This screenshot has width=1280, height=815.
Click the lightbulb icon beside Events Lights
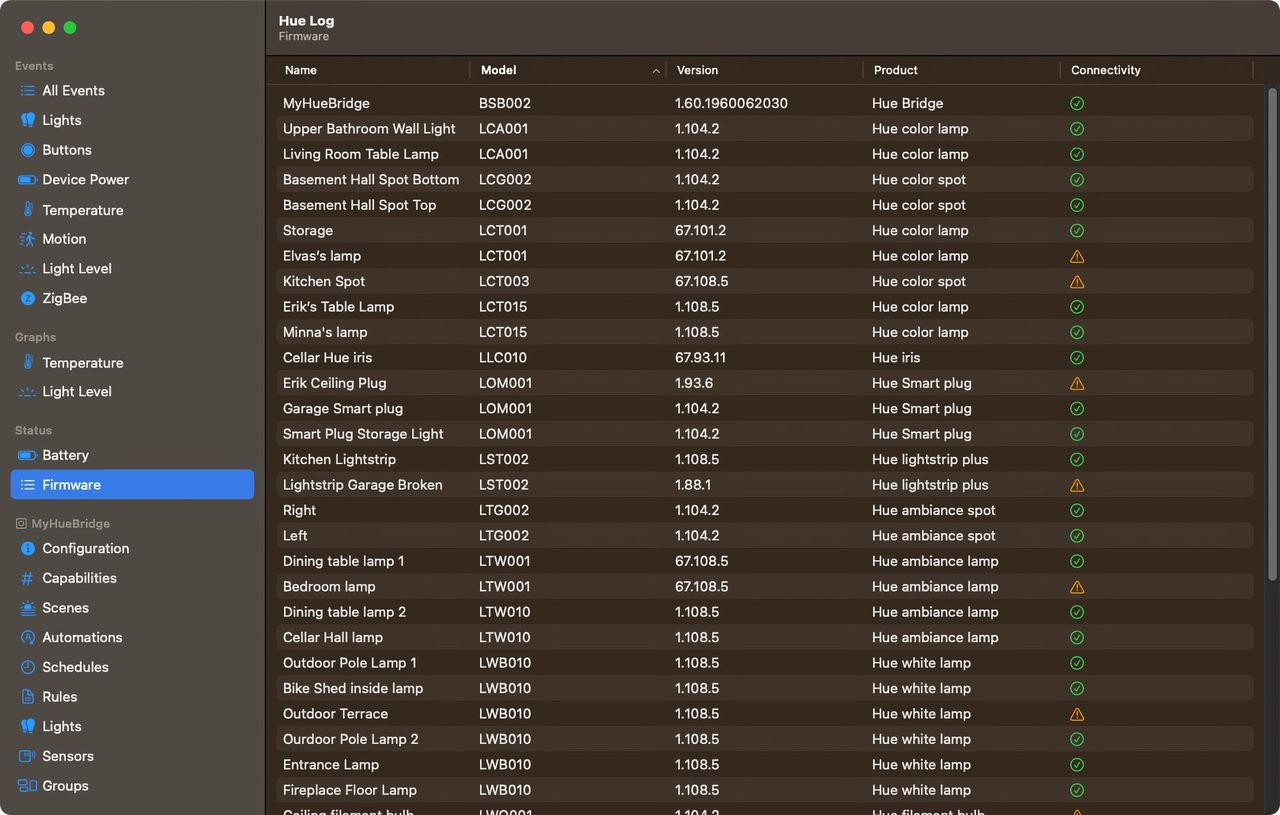tap(28, 120)
